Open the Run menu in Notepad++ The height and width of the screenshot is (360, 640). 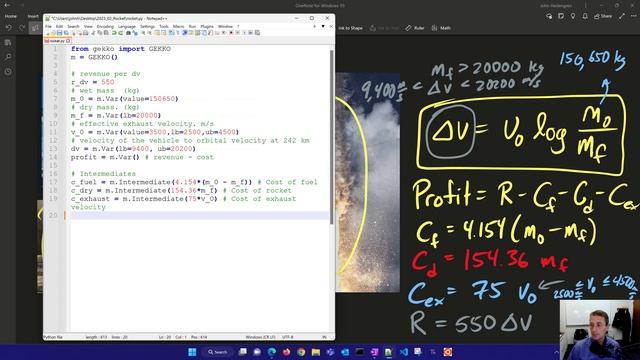192,27
